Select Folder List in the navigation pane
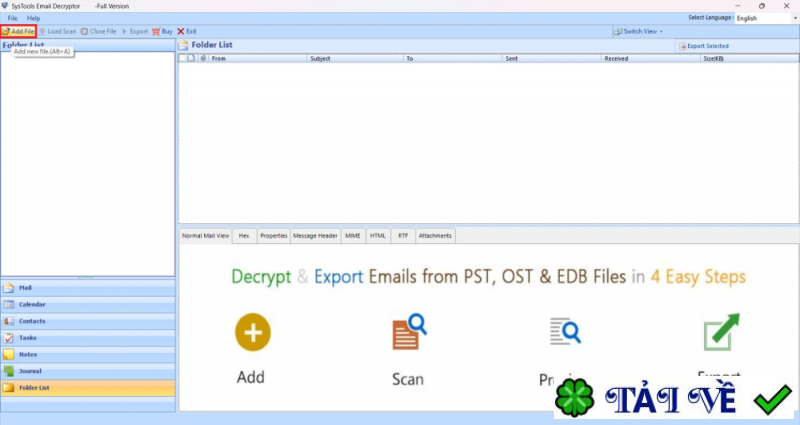 click(x=88, y=388)
